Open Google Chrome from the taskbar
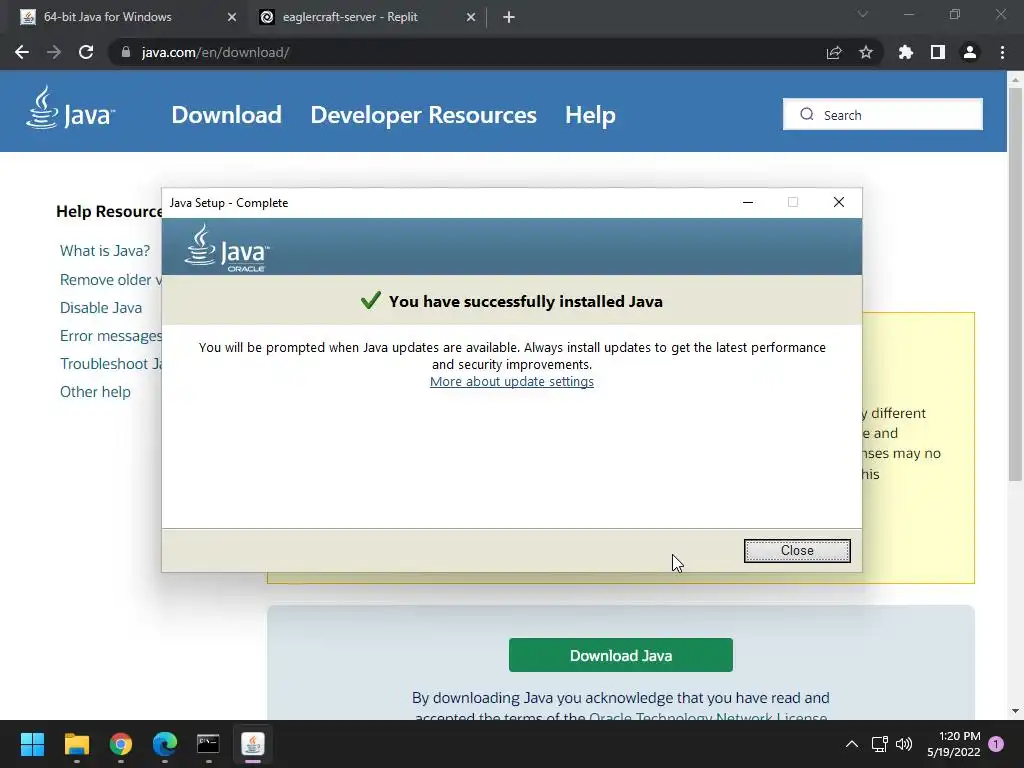This screenshot has width=1024, height=768. (121, 744)
